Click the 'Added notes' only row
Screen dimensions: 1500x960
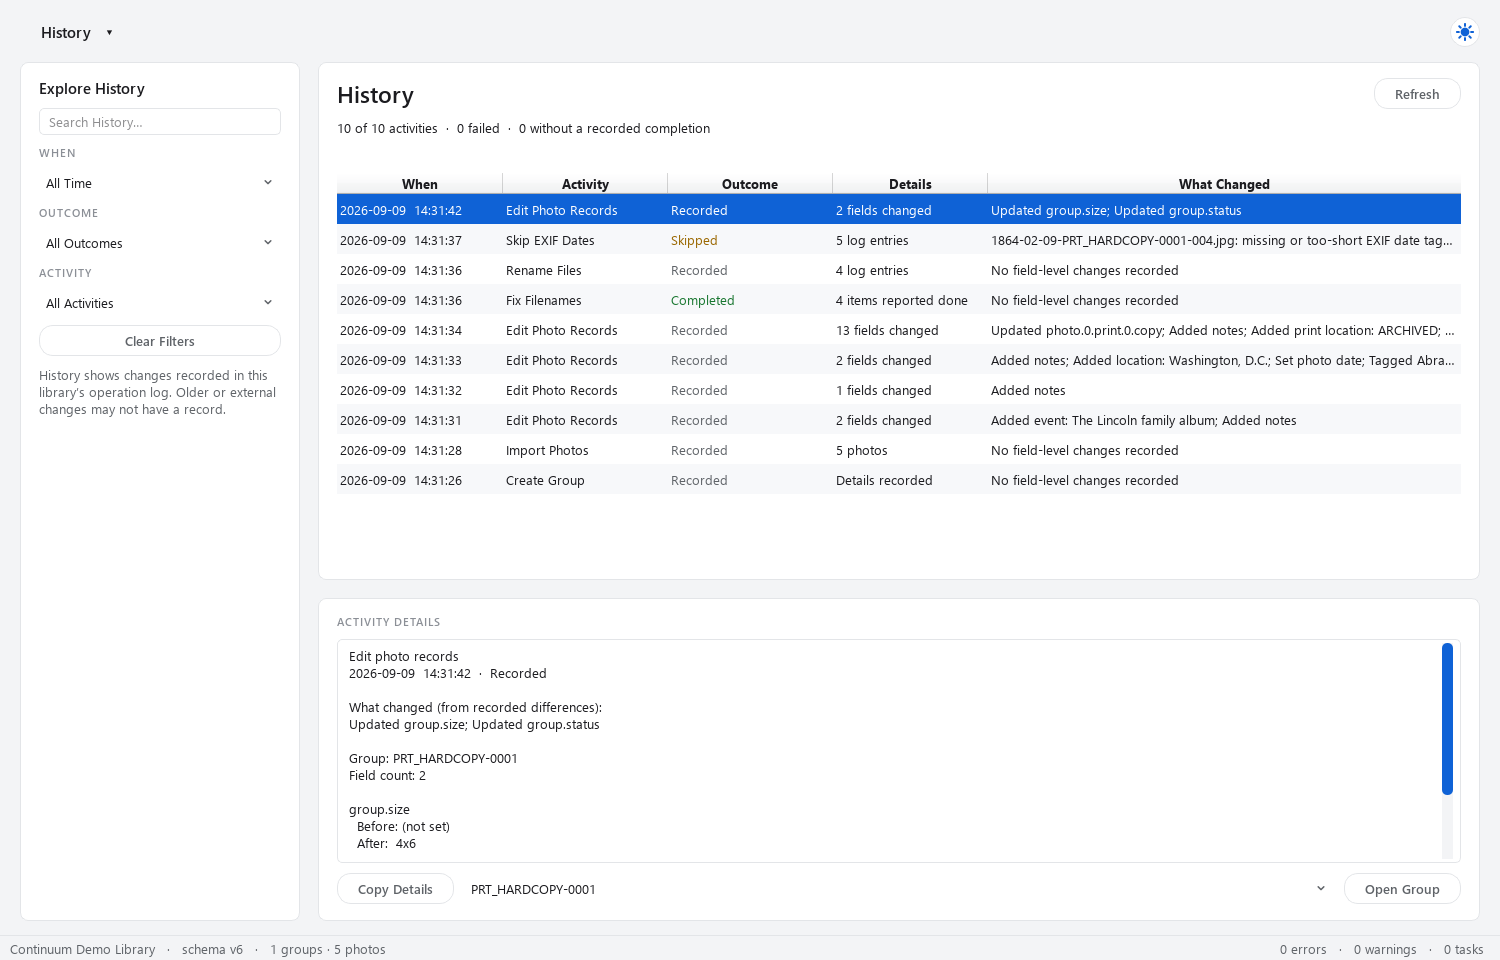coord(899,390)
